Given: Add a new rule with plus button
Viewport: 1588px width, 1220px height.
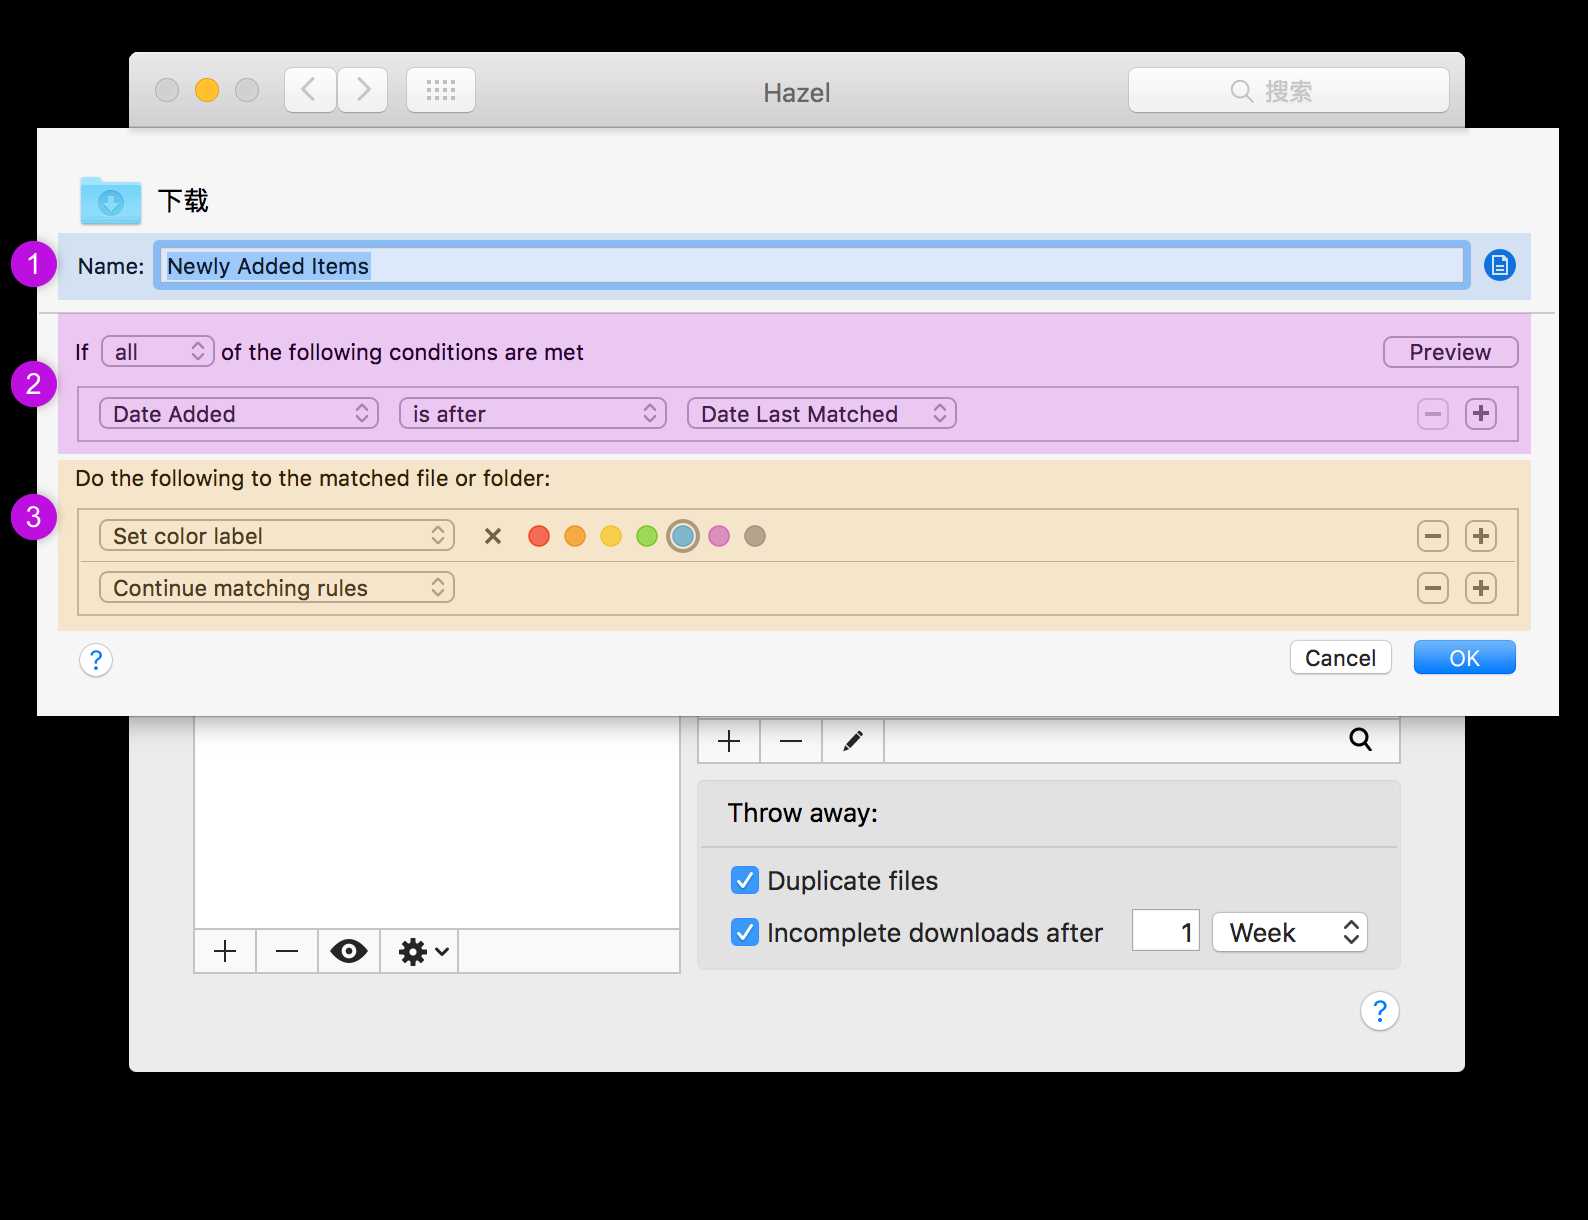Looking at the screenshot, I should [x=729, y=741].
